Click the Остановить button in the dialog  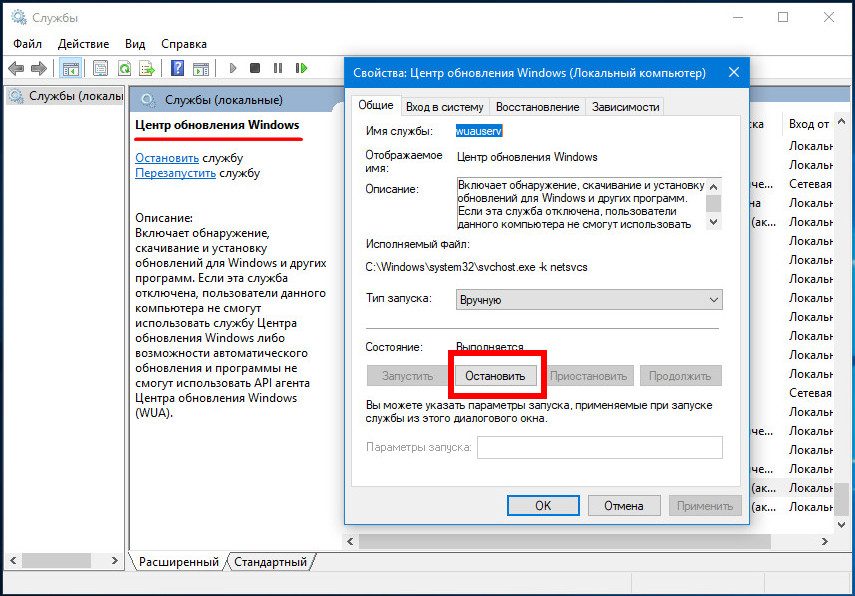tap(495, 376)
